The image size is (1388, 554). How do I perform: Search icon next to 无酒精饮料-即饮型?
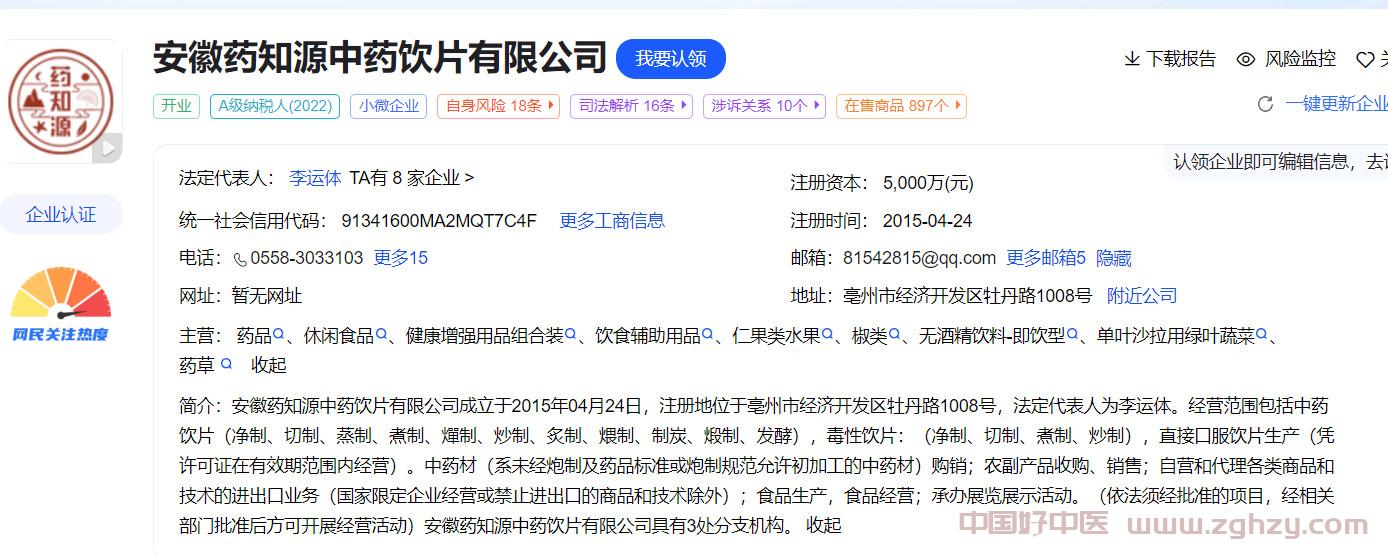coord(1072,335)
